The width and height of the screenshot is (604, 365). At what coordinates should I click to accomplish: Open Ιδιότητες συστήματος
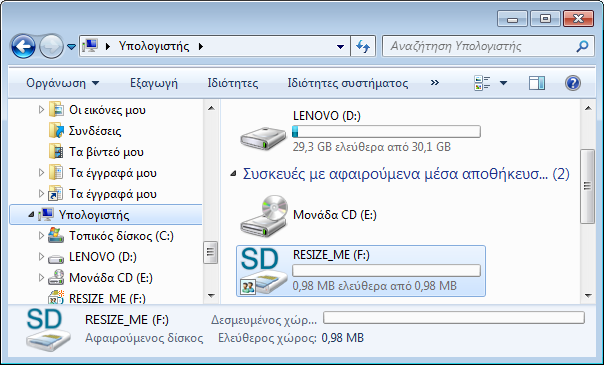pyautogui.click(x=348, y=83)
